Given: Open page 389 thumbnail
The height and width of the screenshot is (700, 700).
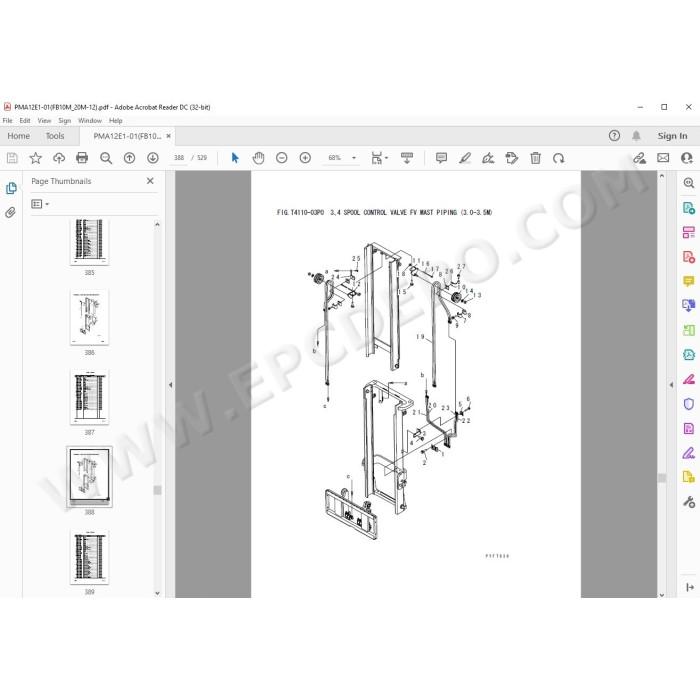Looking at the screenshot, I should (89, 557).
